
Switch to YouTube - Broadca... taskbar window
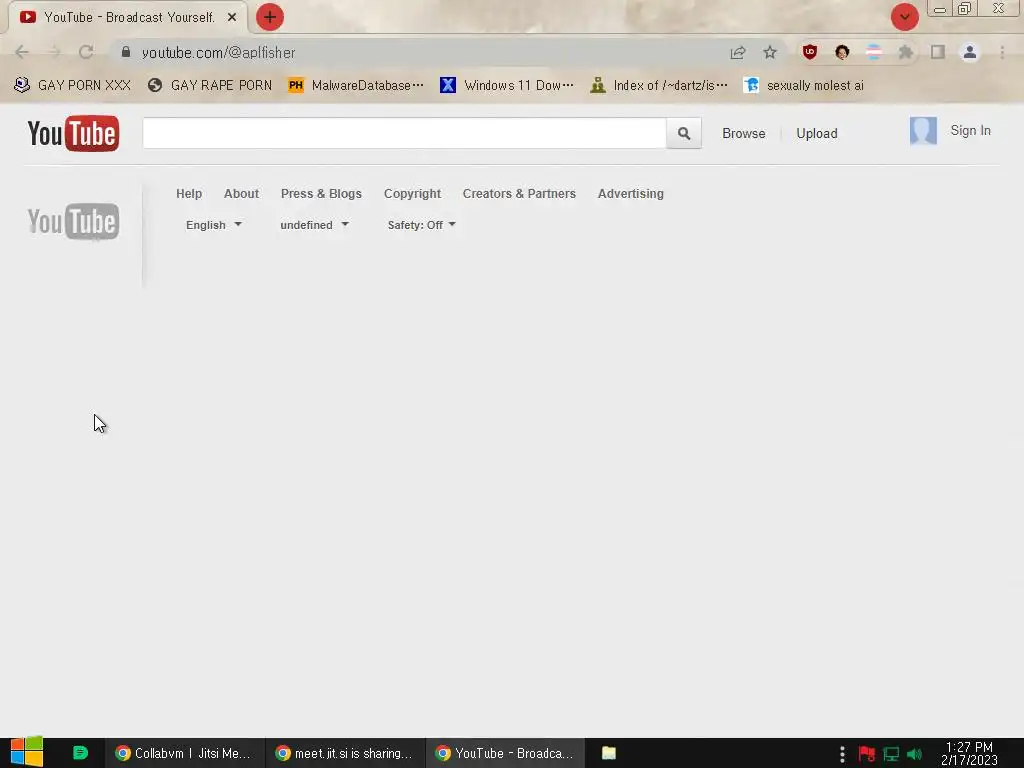pyautogui.click(x=505, y=753)
